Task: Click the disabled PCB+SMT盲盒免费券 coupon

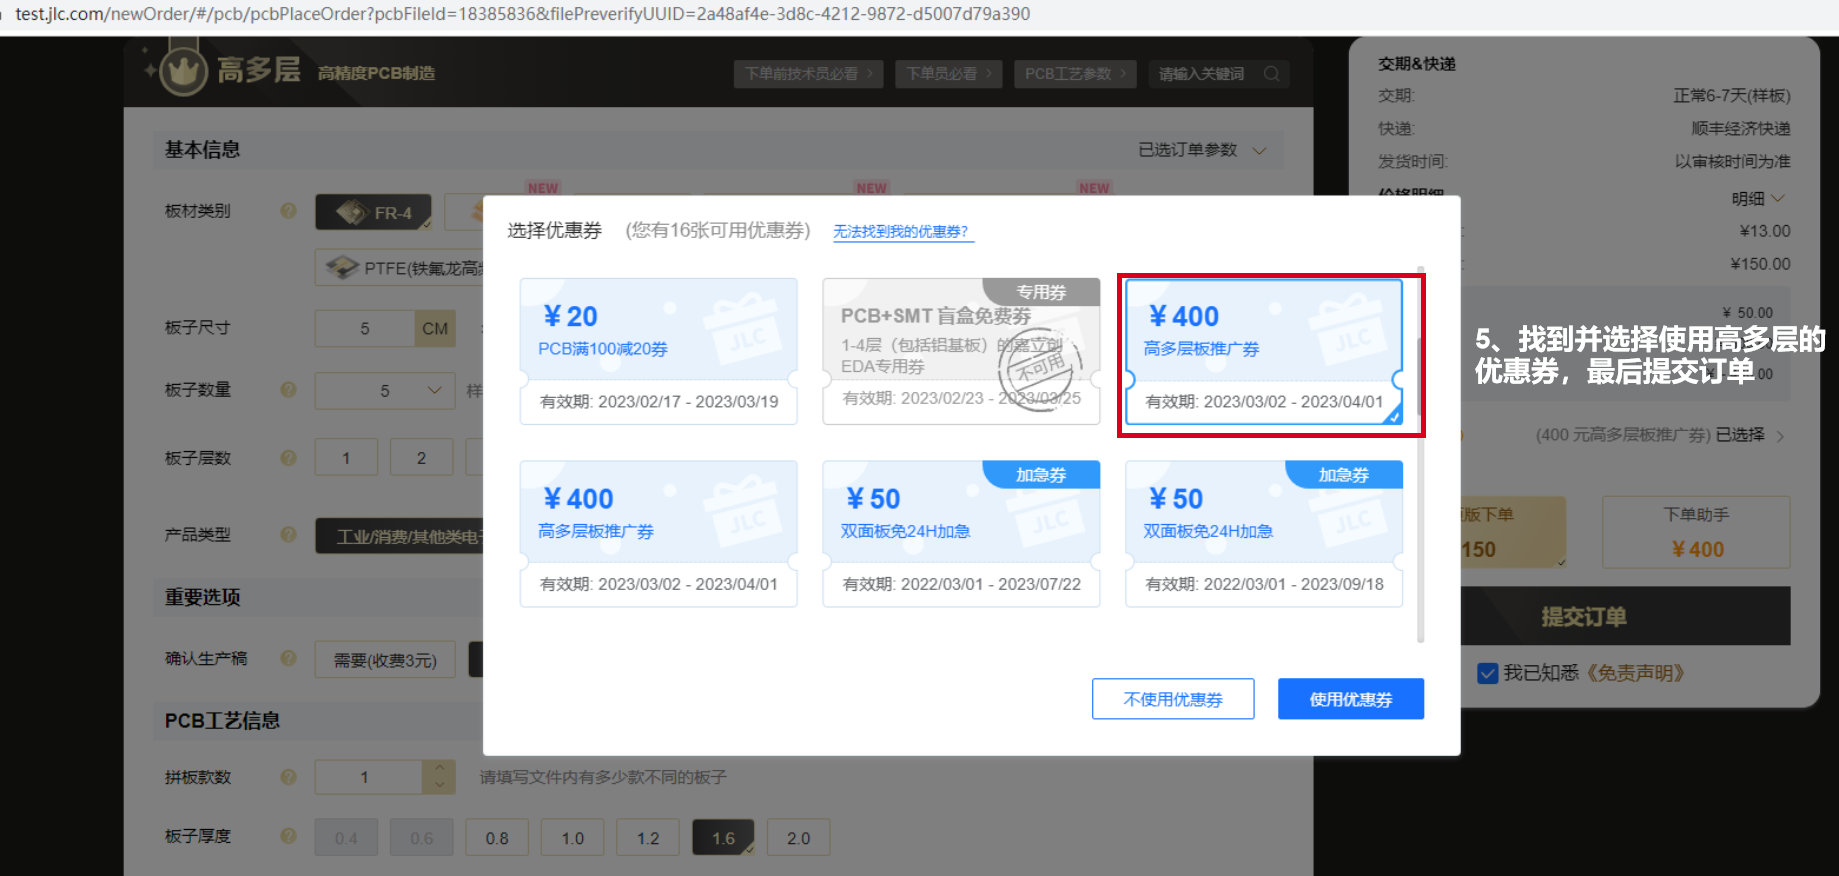Action: (961, 351)
